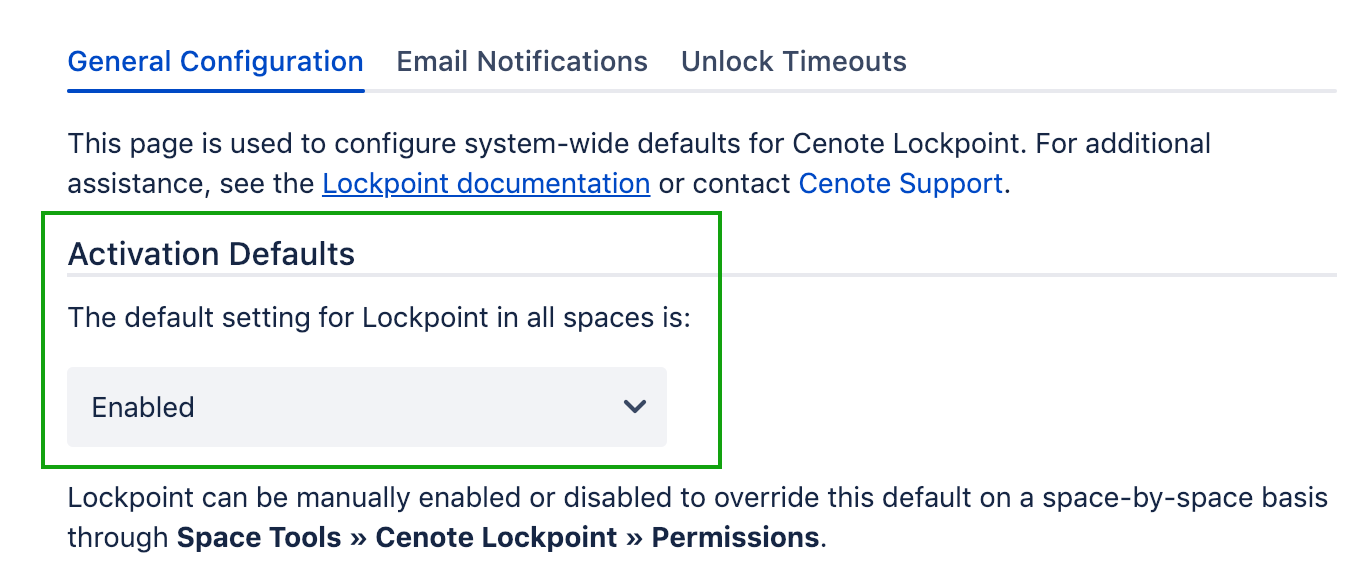Click the bold 'Permissions' text

coord(735,538)
